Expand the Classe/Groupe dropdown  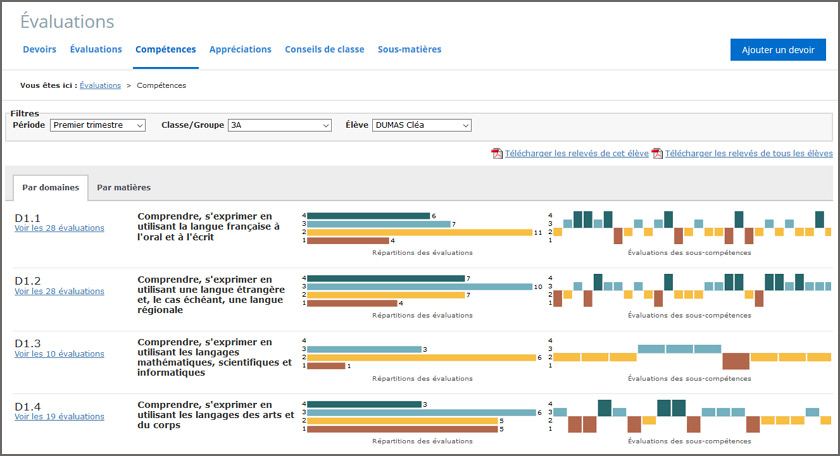[x=279, y=125]
